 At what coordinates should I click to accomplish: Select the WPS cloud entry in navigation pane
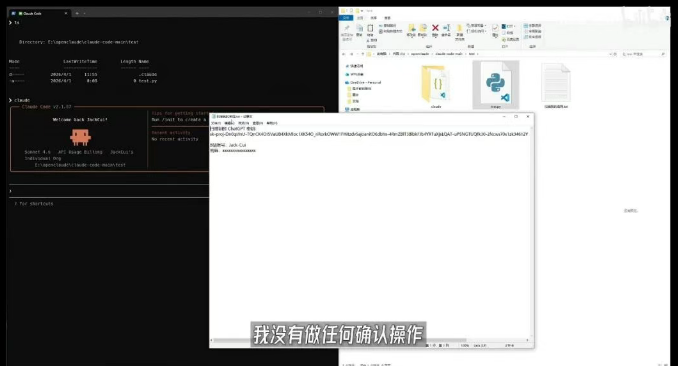click(x=354, y=74)
